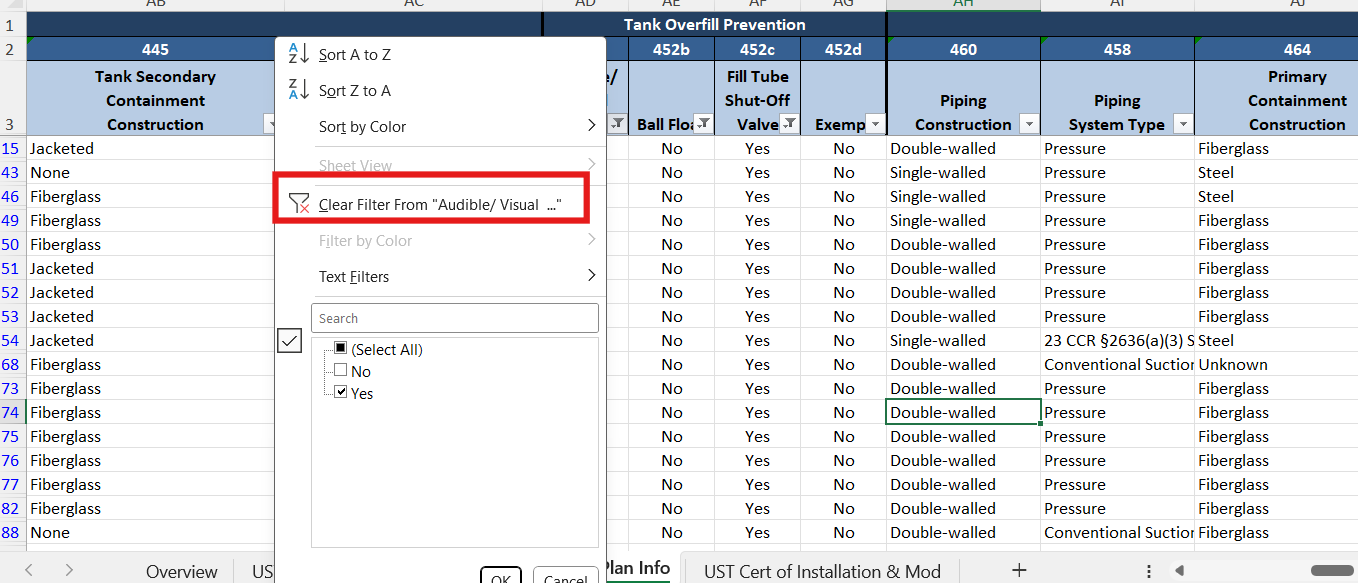Screen dimensions: 1358x583
Task: Add a new sheet with plus button
Action: 1019,570
